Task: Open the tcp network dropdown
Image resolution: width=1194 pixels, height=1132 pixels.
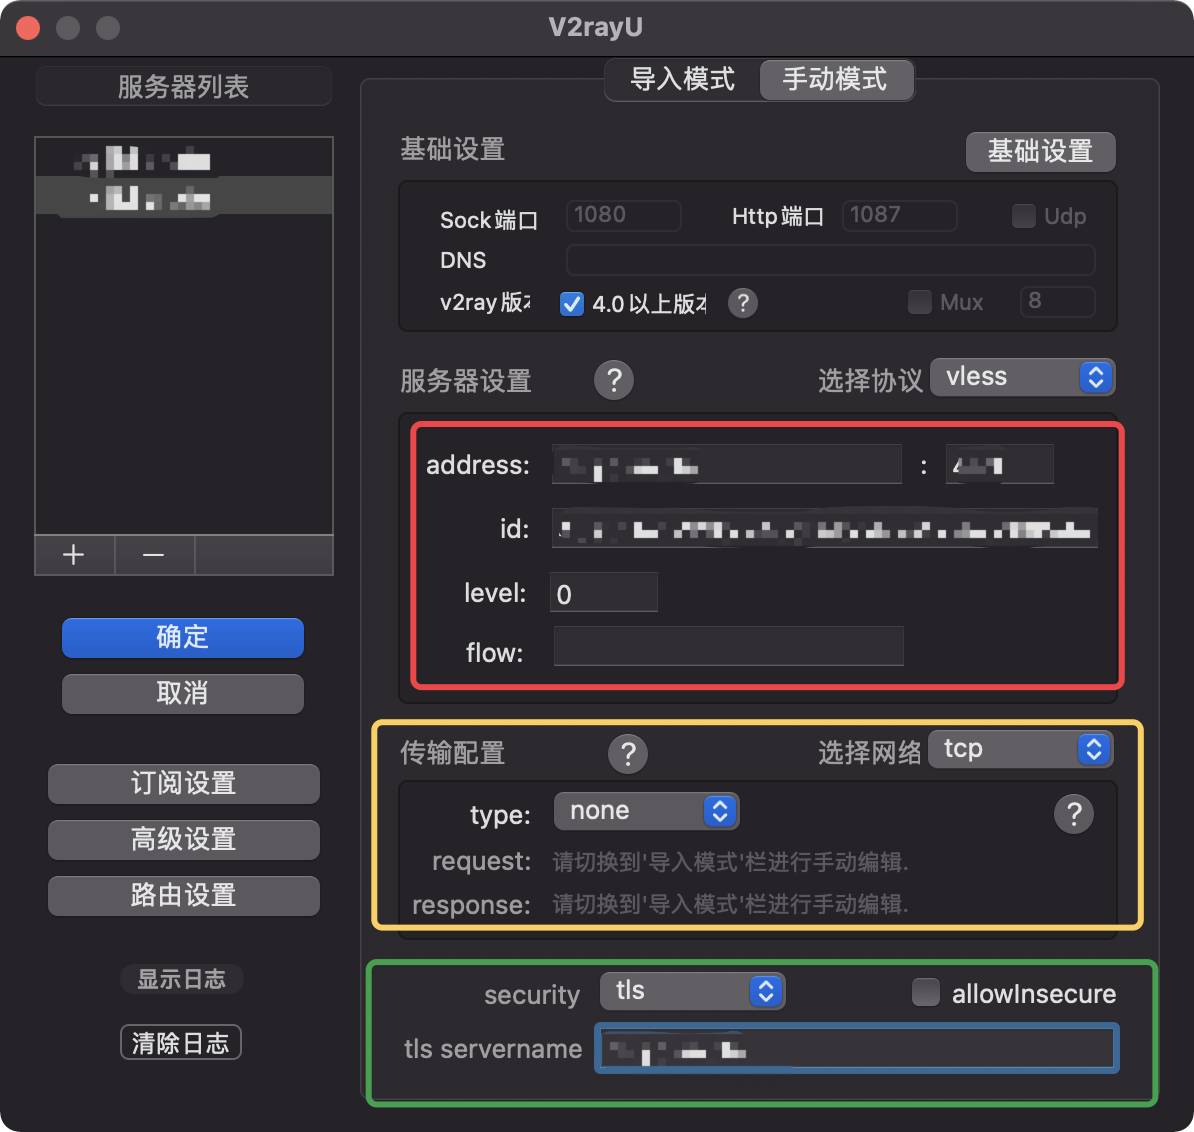Action: (x=1019, y=748)
